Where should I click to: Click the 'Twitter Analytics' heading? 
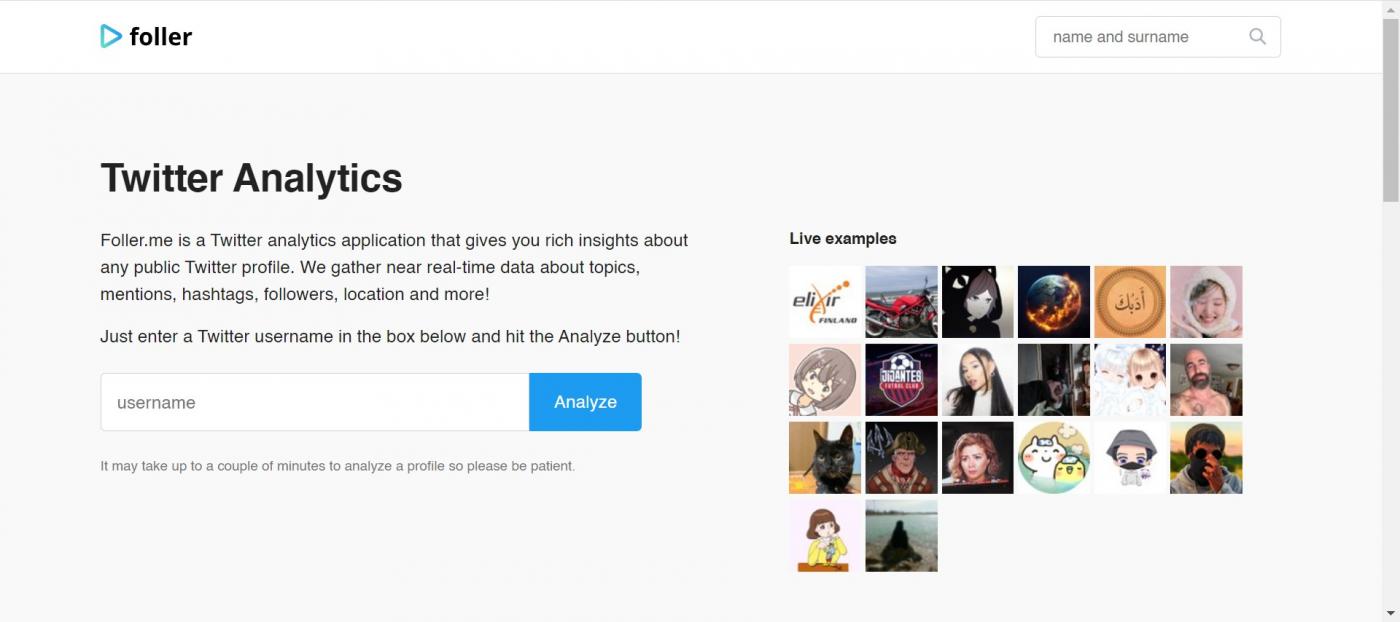point(251,178)
